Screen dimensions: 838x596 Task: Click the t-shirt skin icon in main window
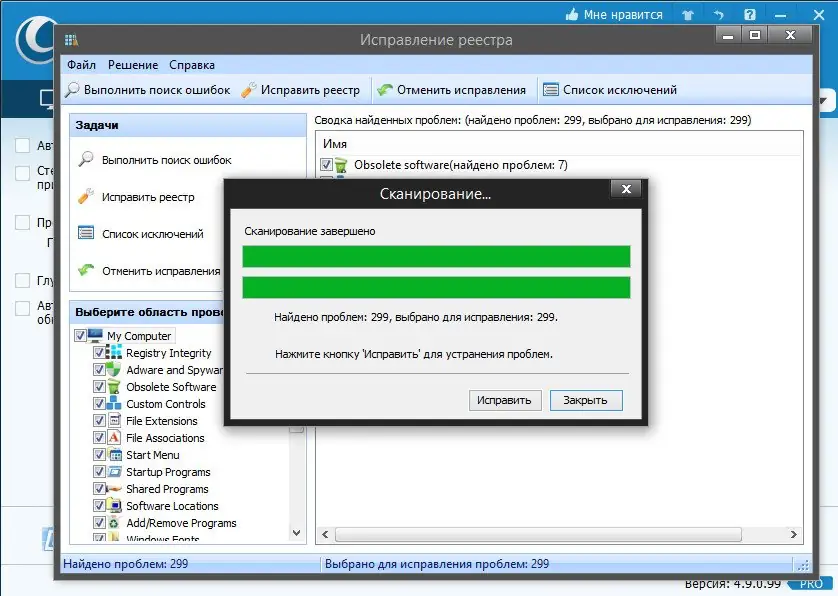pos(688,15)
